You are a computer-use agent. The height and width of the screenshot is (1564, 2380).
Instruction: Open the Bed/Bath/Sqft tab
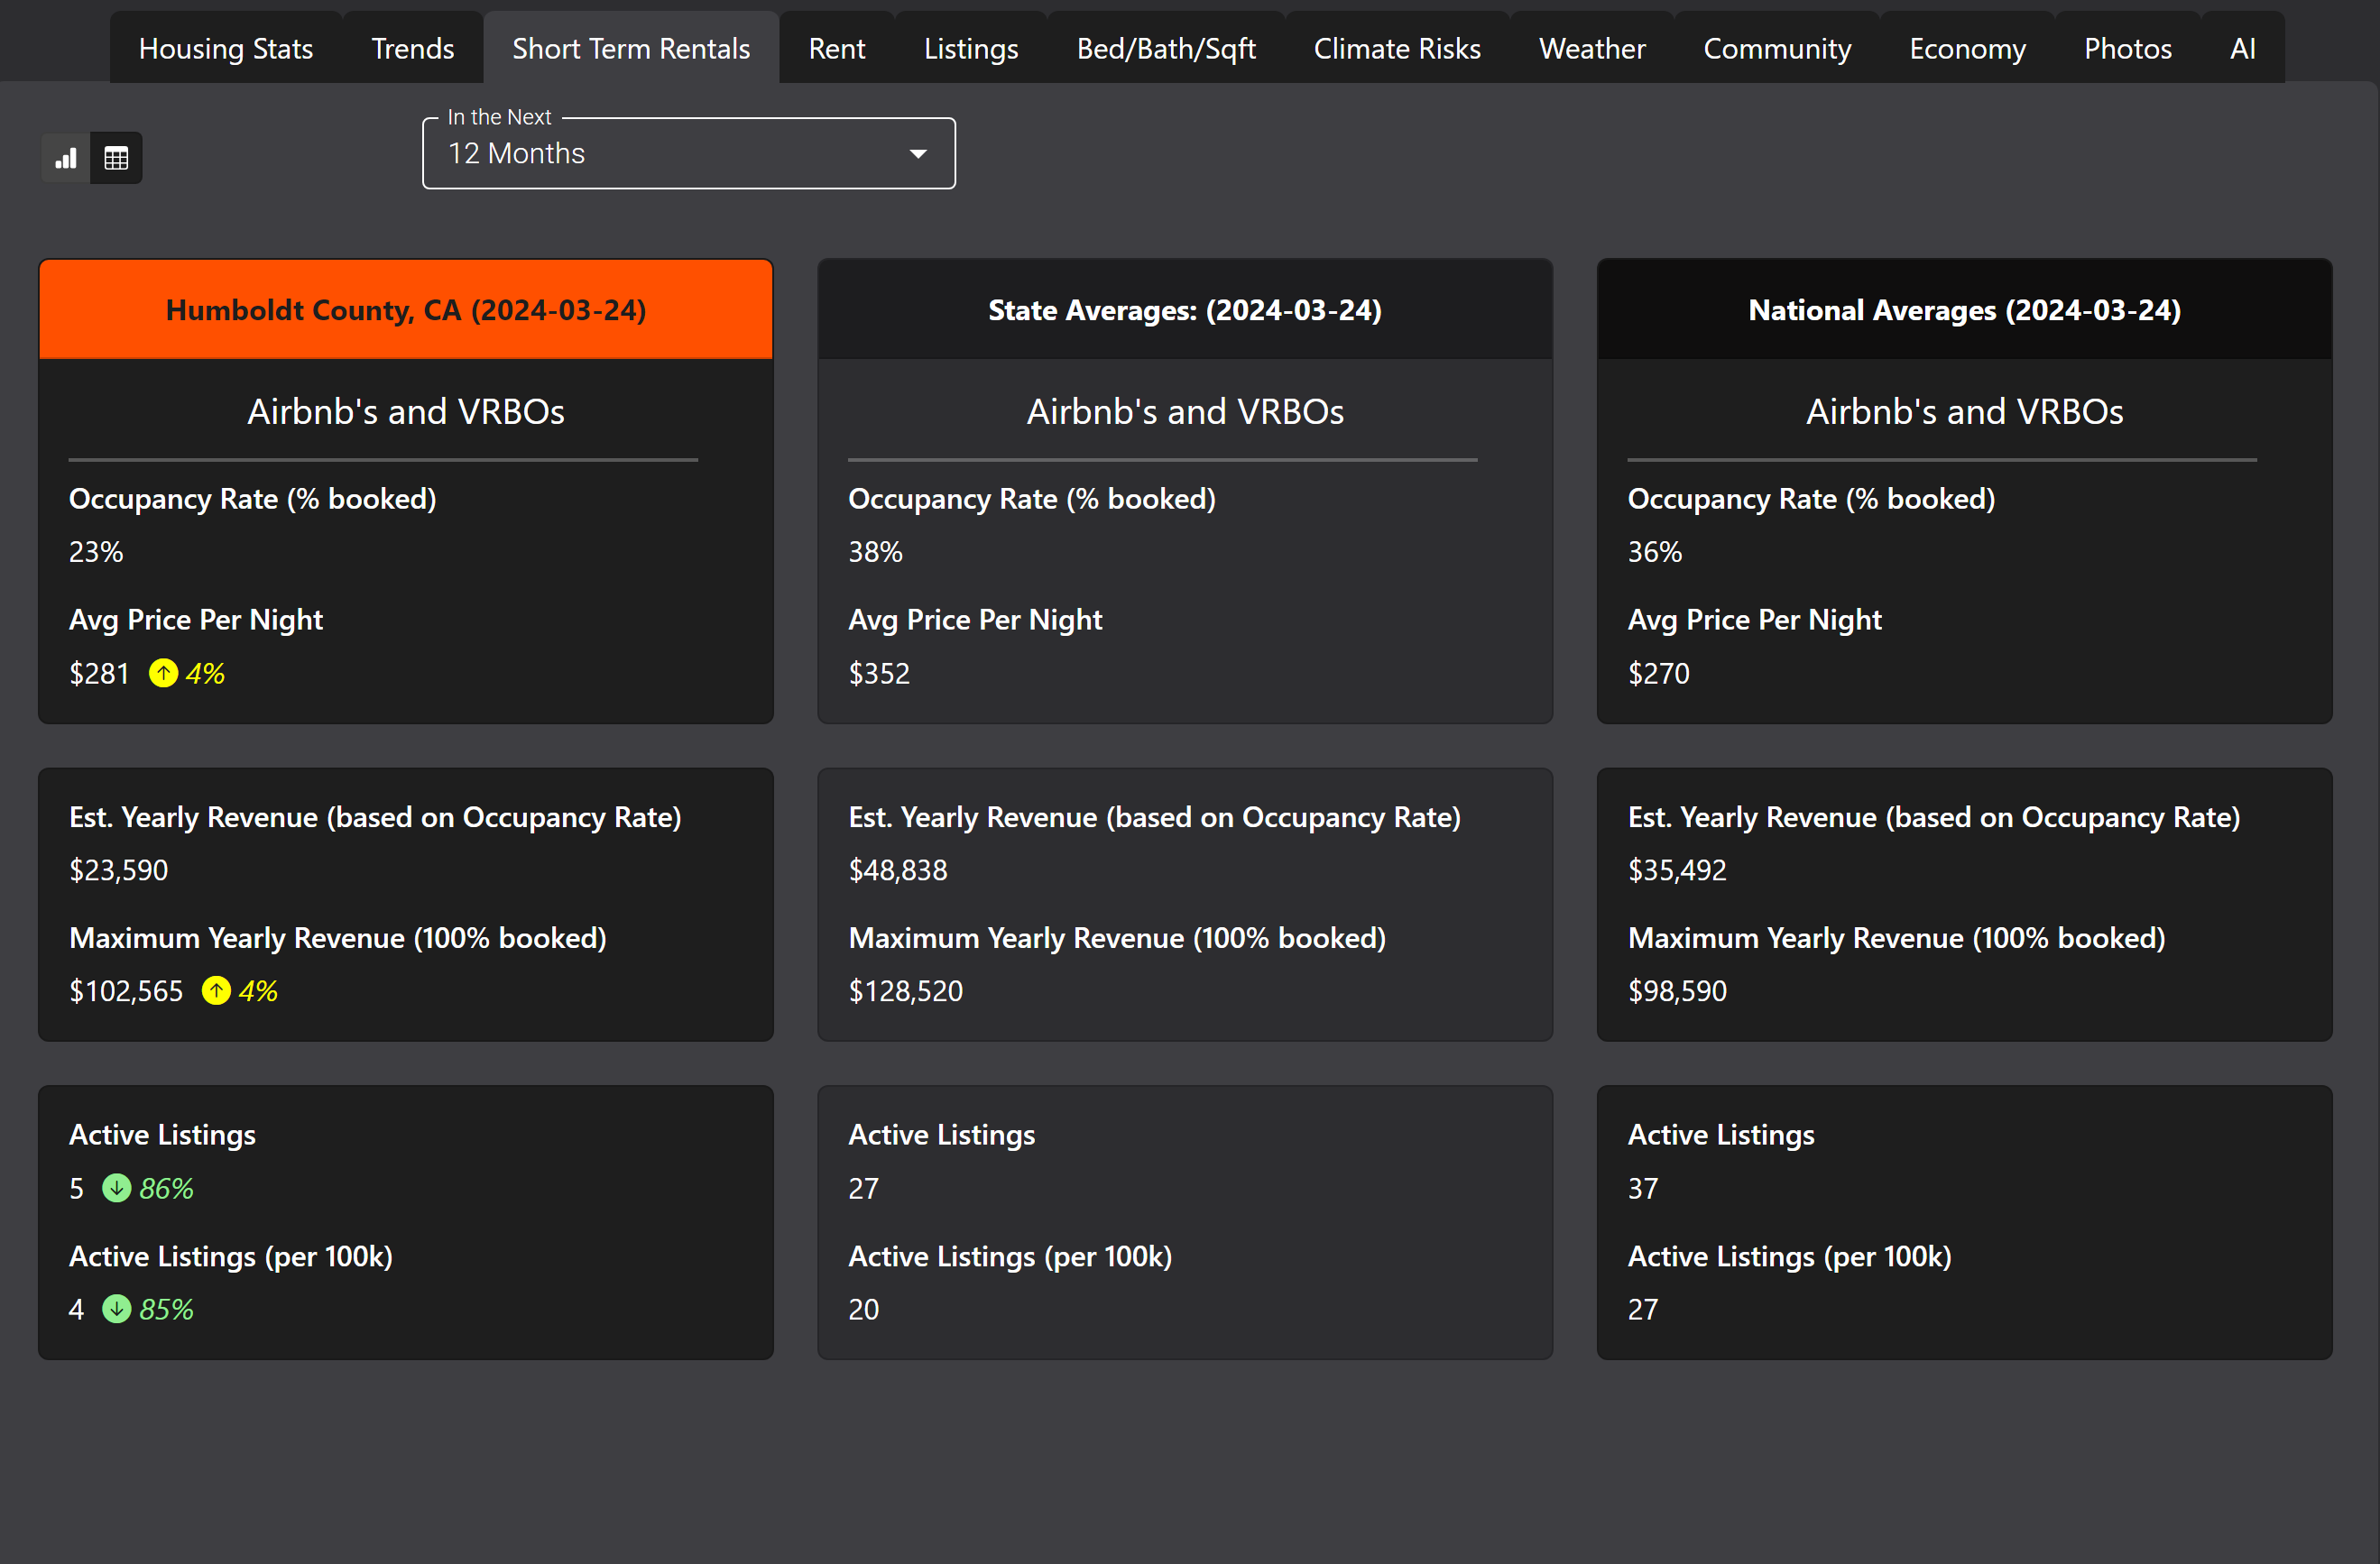click(x=1166, y=48)
